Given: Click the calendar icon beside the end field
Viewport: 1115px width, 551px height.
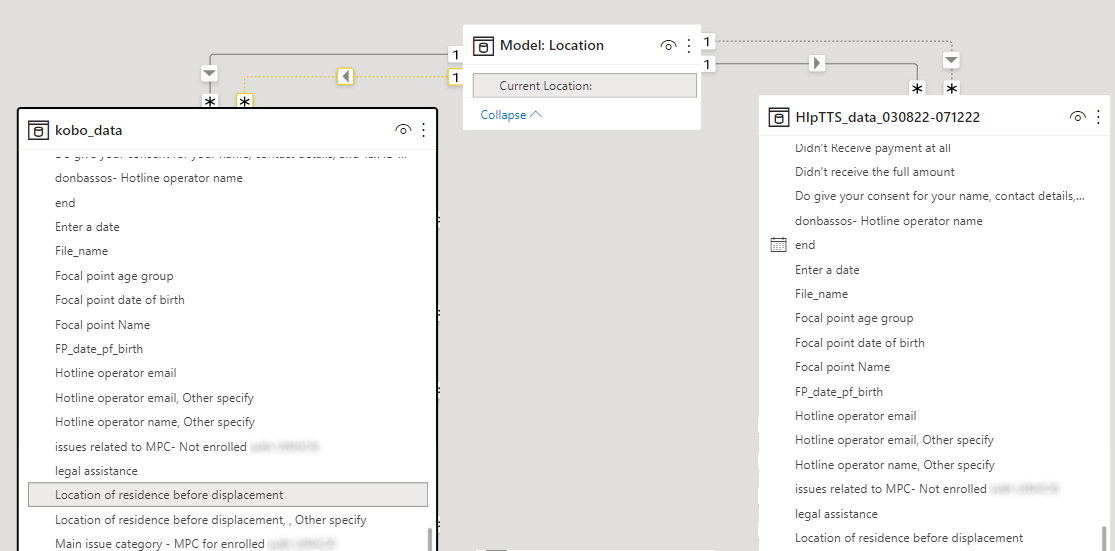Looking at the screenshot, I should [x=779, y=245].
